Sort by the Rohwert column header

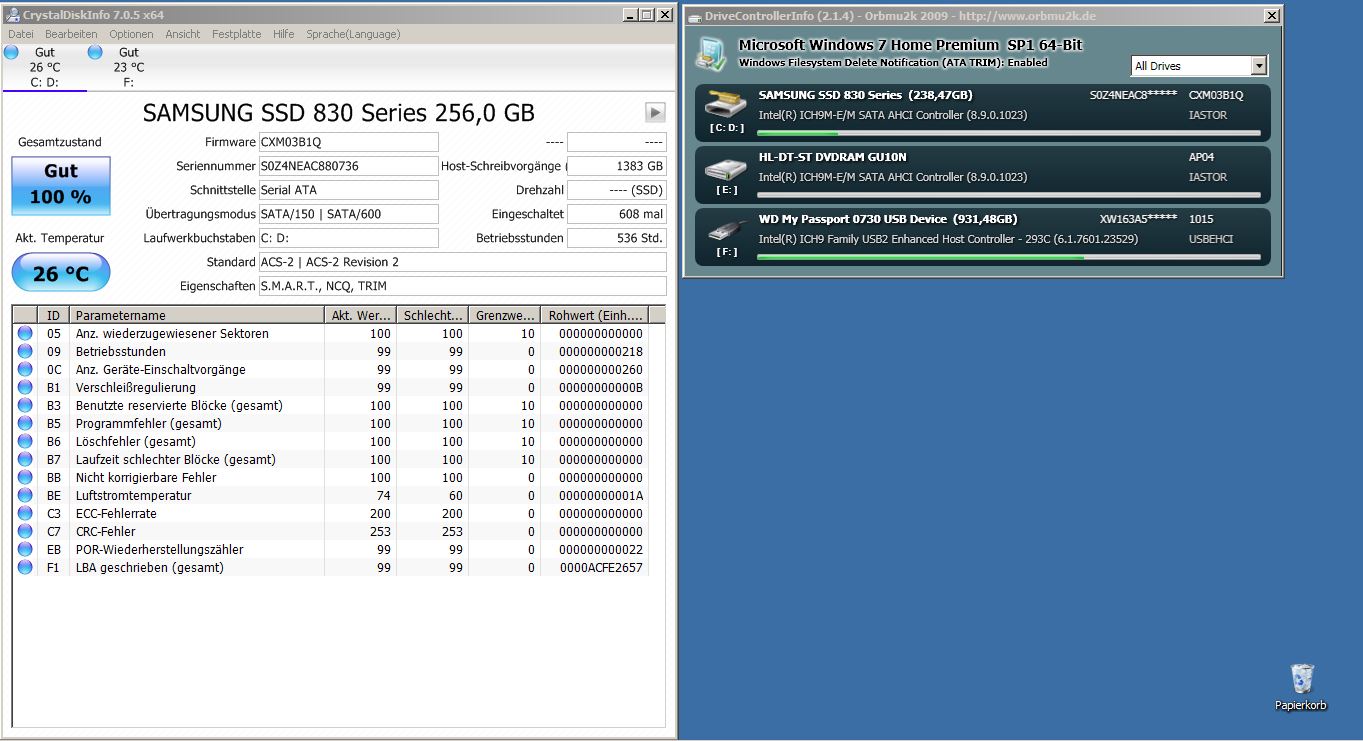[594, 315]
